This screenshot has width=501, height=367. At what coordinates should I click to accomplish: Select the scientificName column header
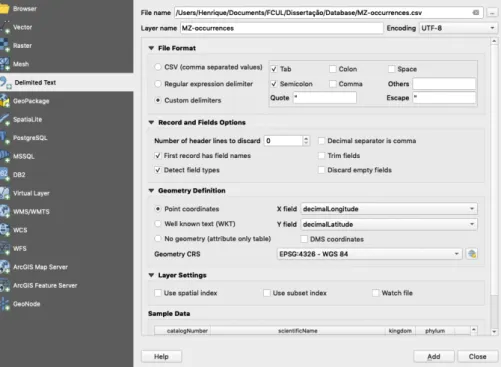tap(298, 331)
